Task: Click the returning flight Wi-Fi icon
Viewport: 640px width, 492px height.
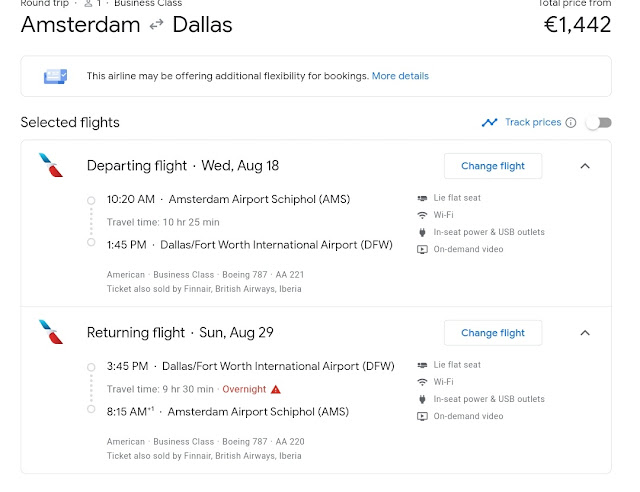Action: (x=422, y=382)
